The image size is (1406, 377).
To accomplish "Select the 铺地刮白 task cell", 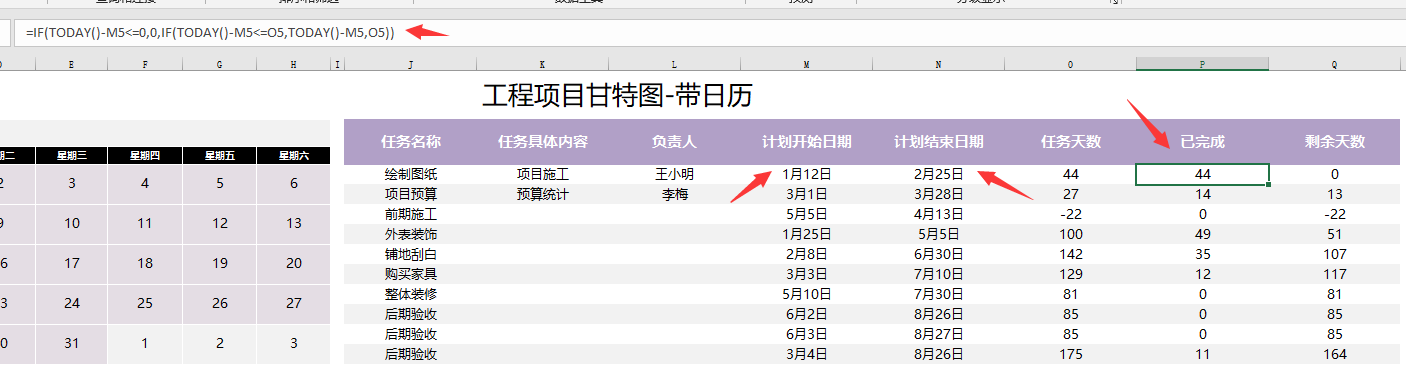I will click(x=411, y=254).
